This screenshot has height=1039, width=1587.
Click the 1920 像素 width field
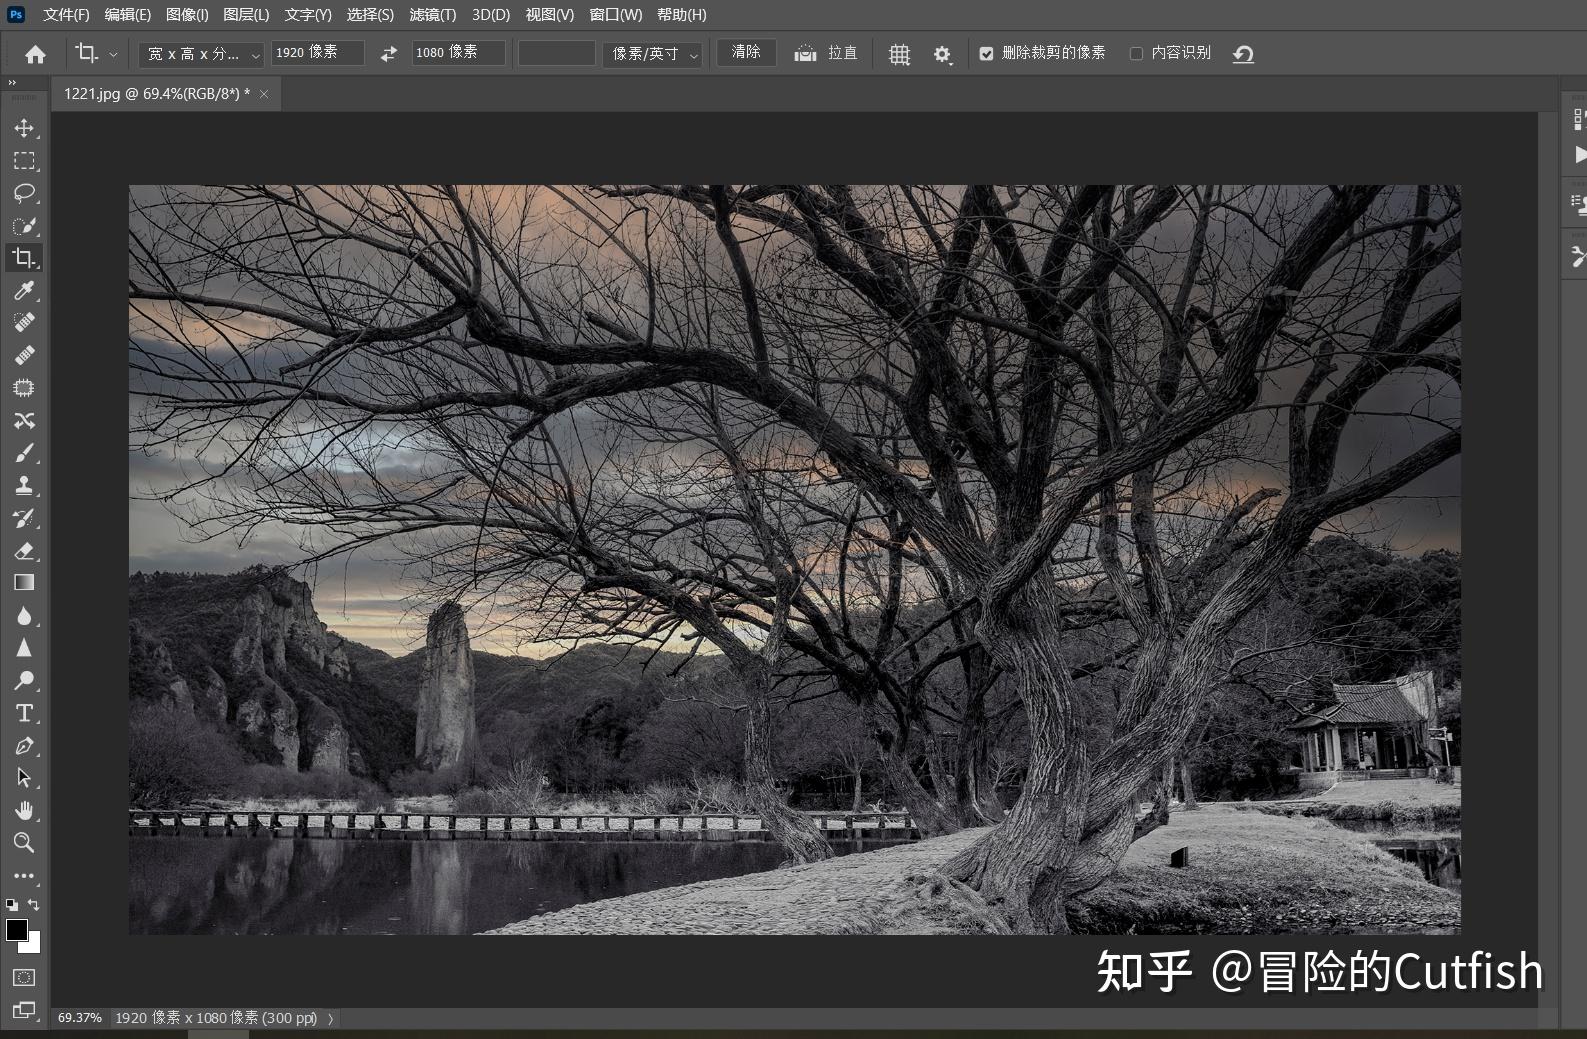318,53
